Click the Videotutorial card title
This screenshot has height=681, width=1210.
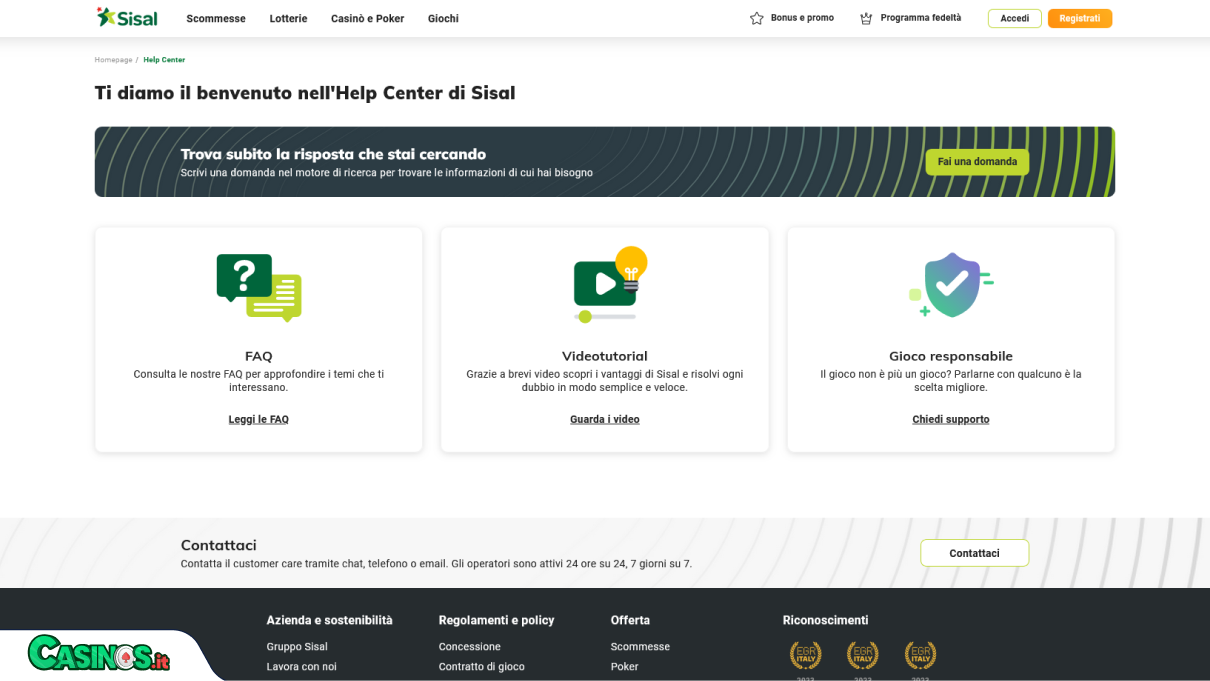coord(605,356)
